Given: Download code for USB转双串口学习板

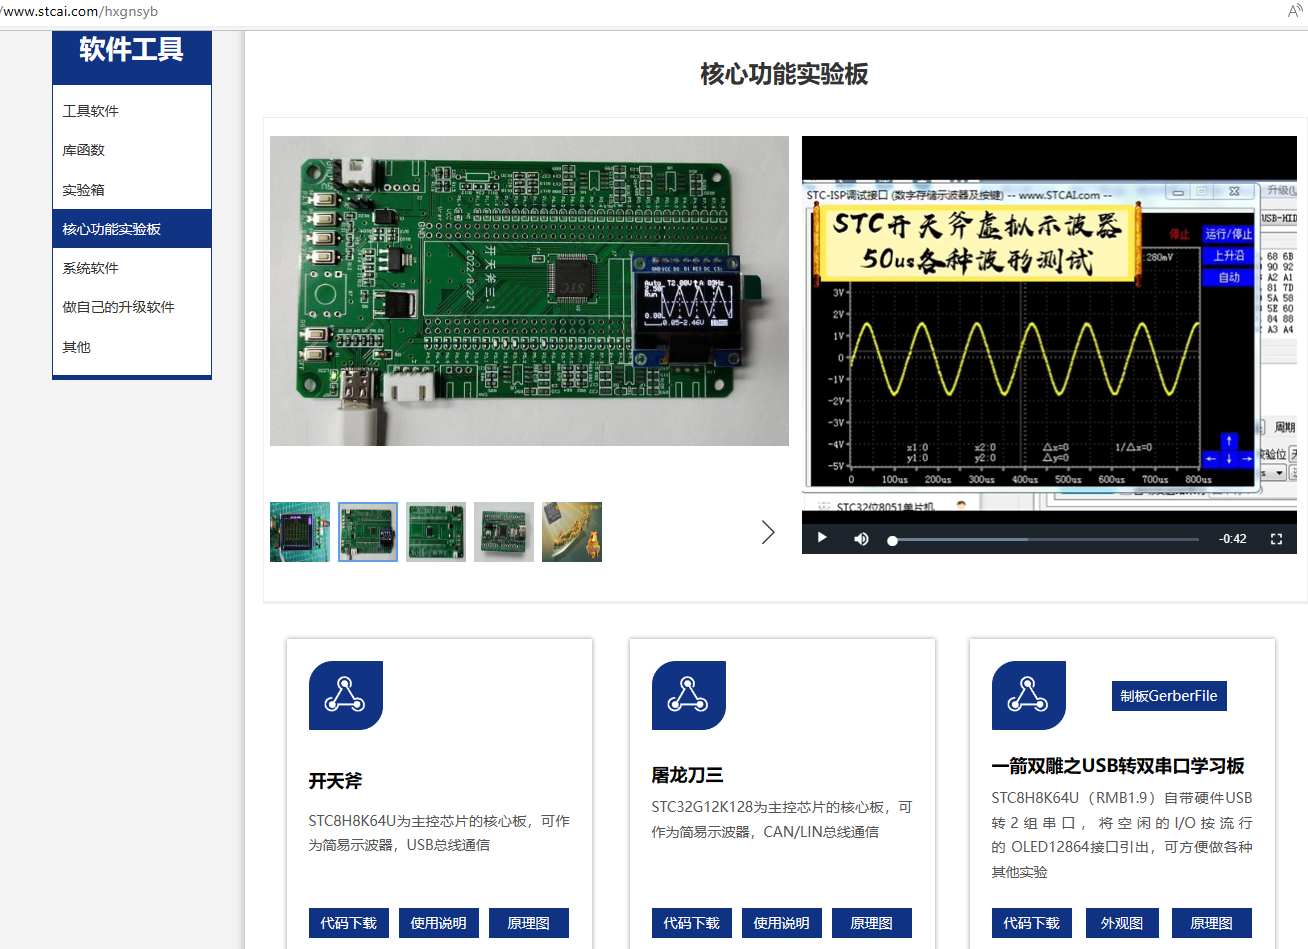Looking at the screenshot, I should click(1032, 923).
